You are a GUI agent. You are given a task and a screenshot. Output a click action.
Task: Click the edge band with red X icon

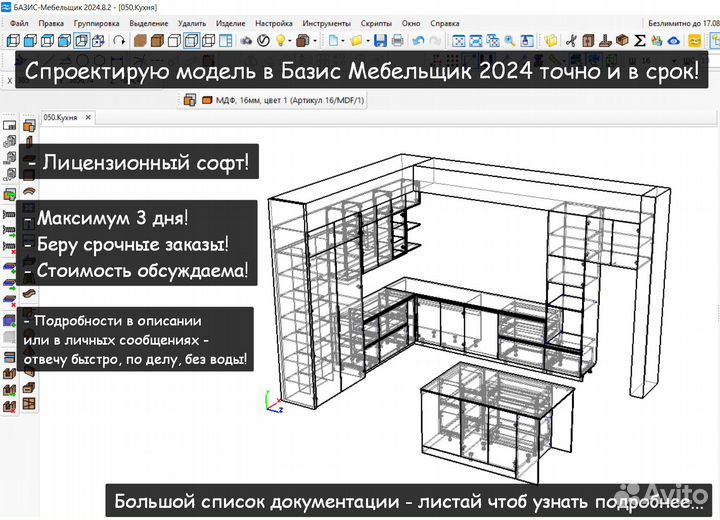tap(10, 301)
